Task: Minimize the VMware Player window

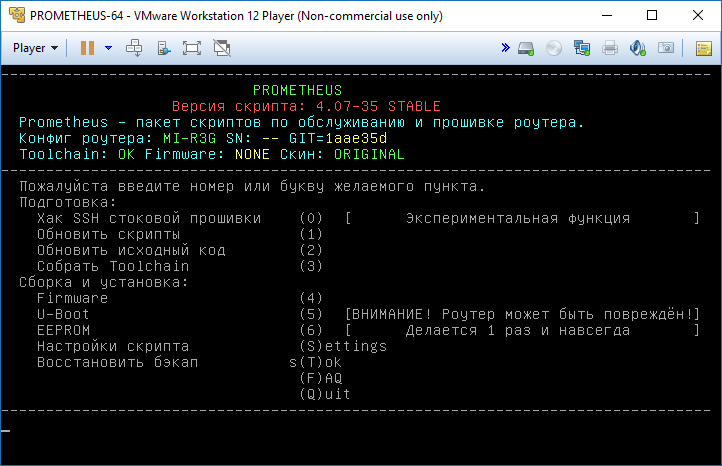Action: coord(607,15)
